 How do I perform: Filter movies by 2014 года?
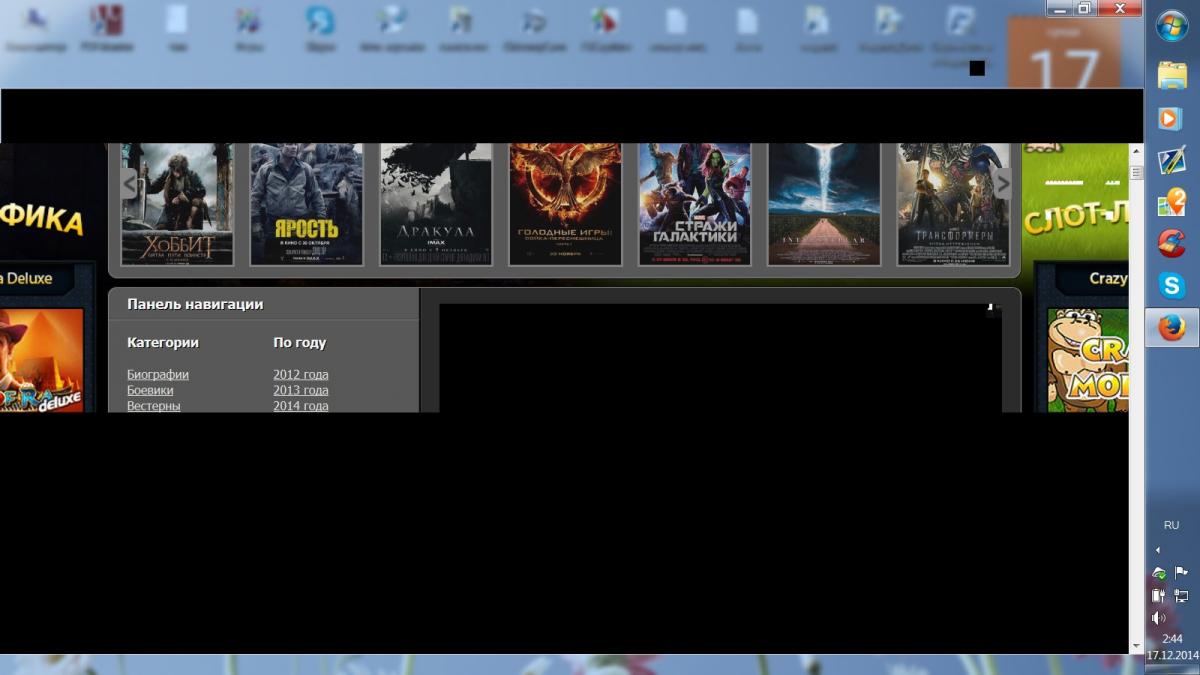tap(301, 406)
